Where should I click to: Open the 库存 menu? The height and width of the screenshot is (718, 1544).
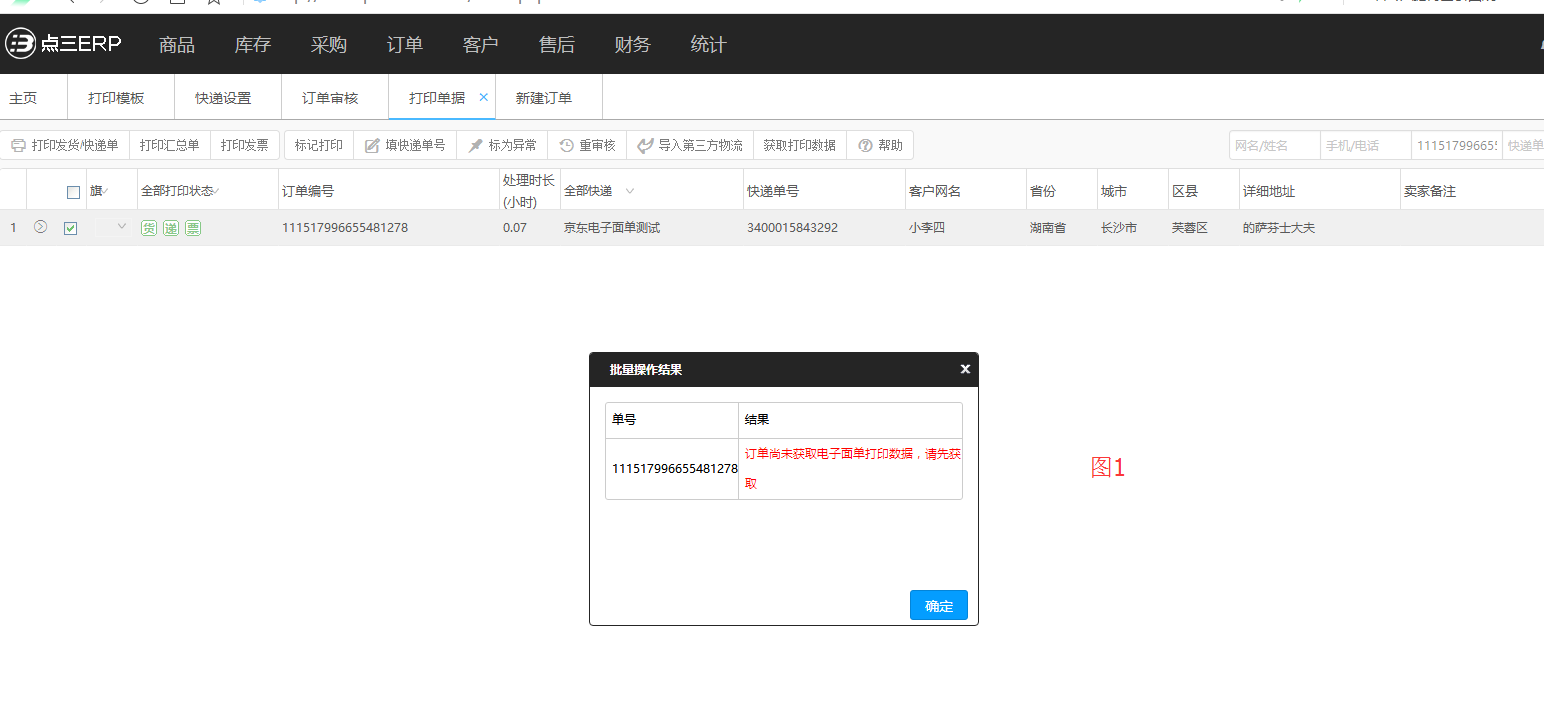pyautogui.click(x=253, y=45)
